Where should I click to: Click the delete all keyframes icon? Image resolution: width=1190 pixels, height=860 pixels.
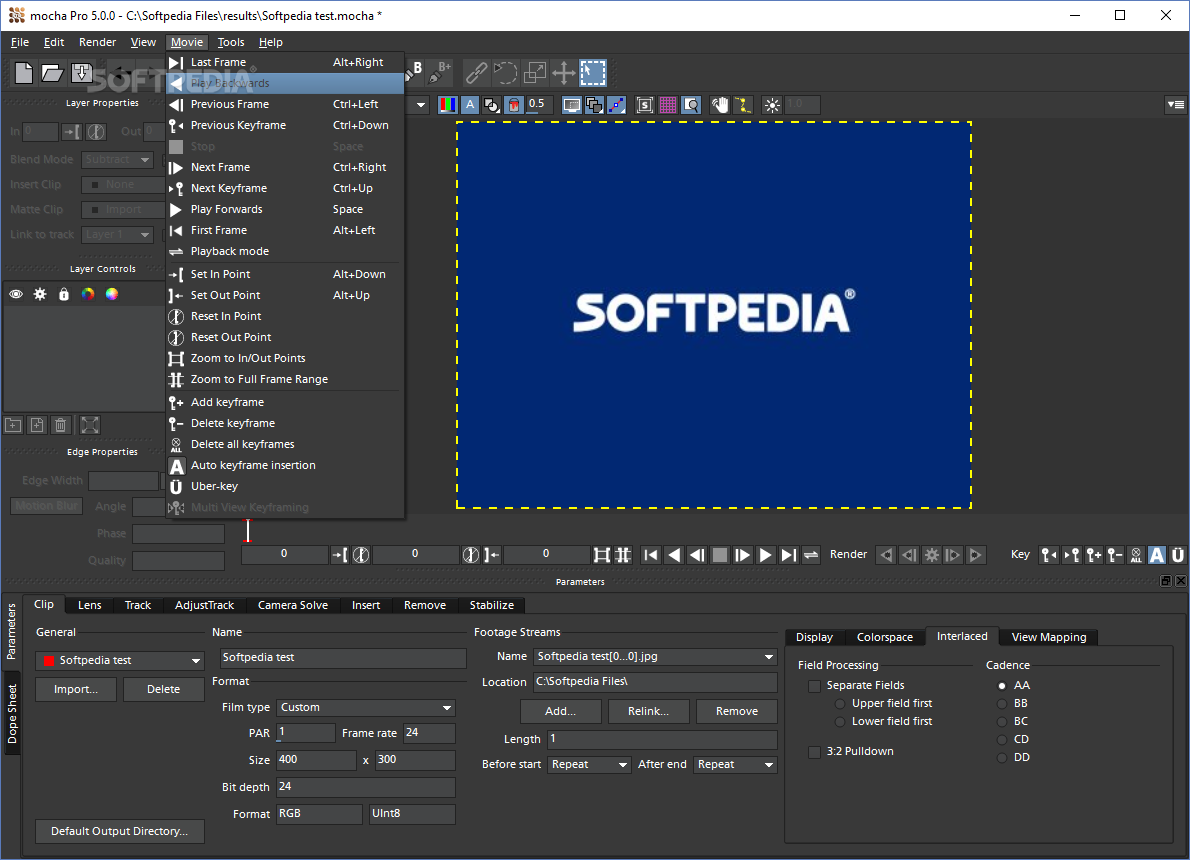click(x=1135, y=555)
